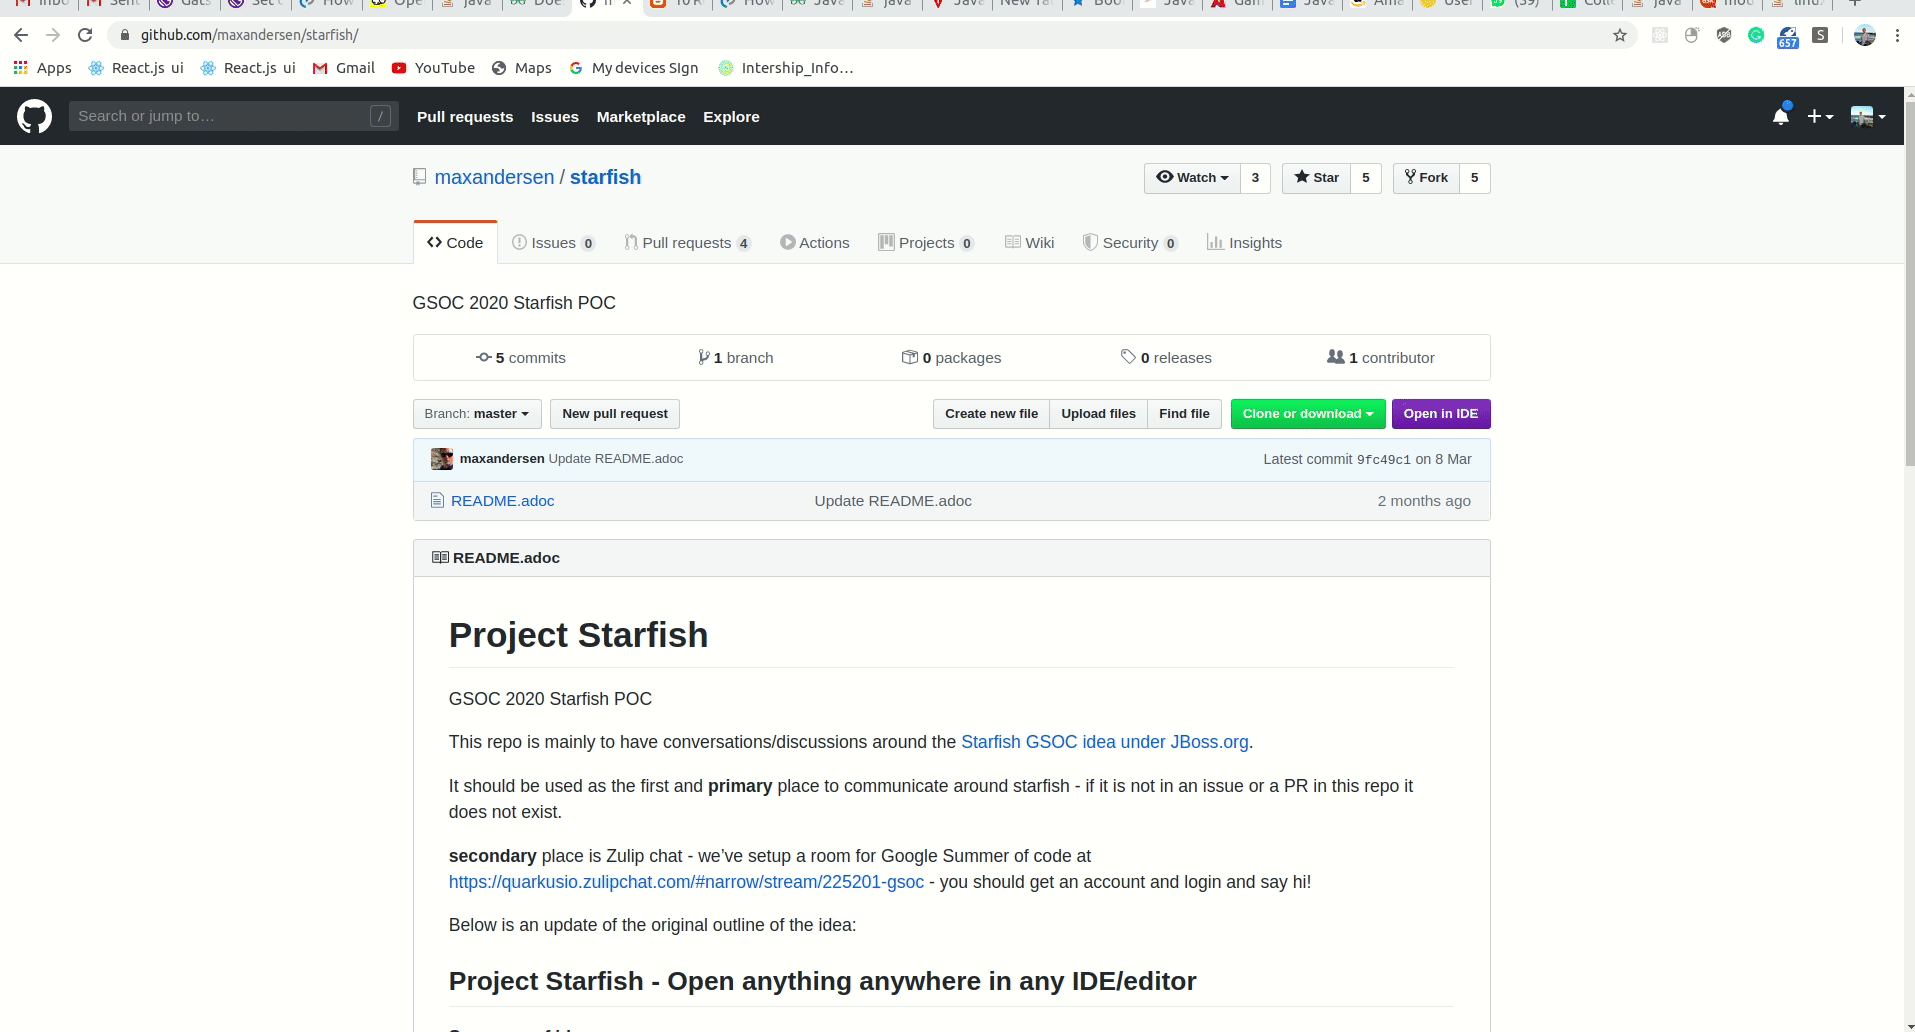1915x1032 pixels.
Task: Go to Issues in top navigation
Action: pos(555,117)
